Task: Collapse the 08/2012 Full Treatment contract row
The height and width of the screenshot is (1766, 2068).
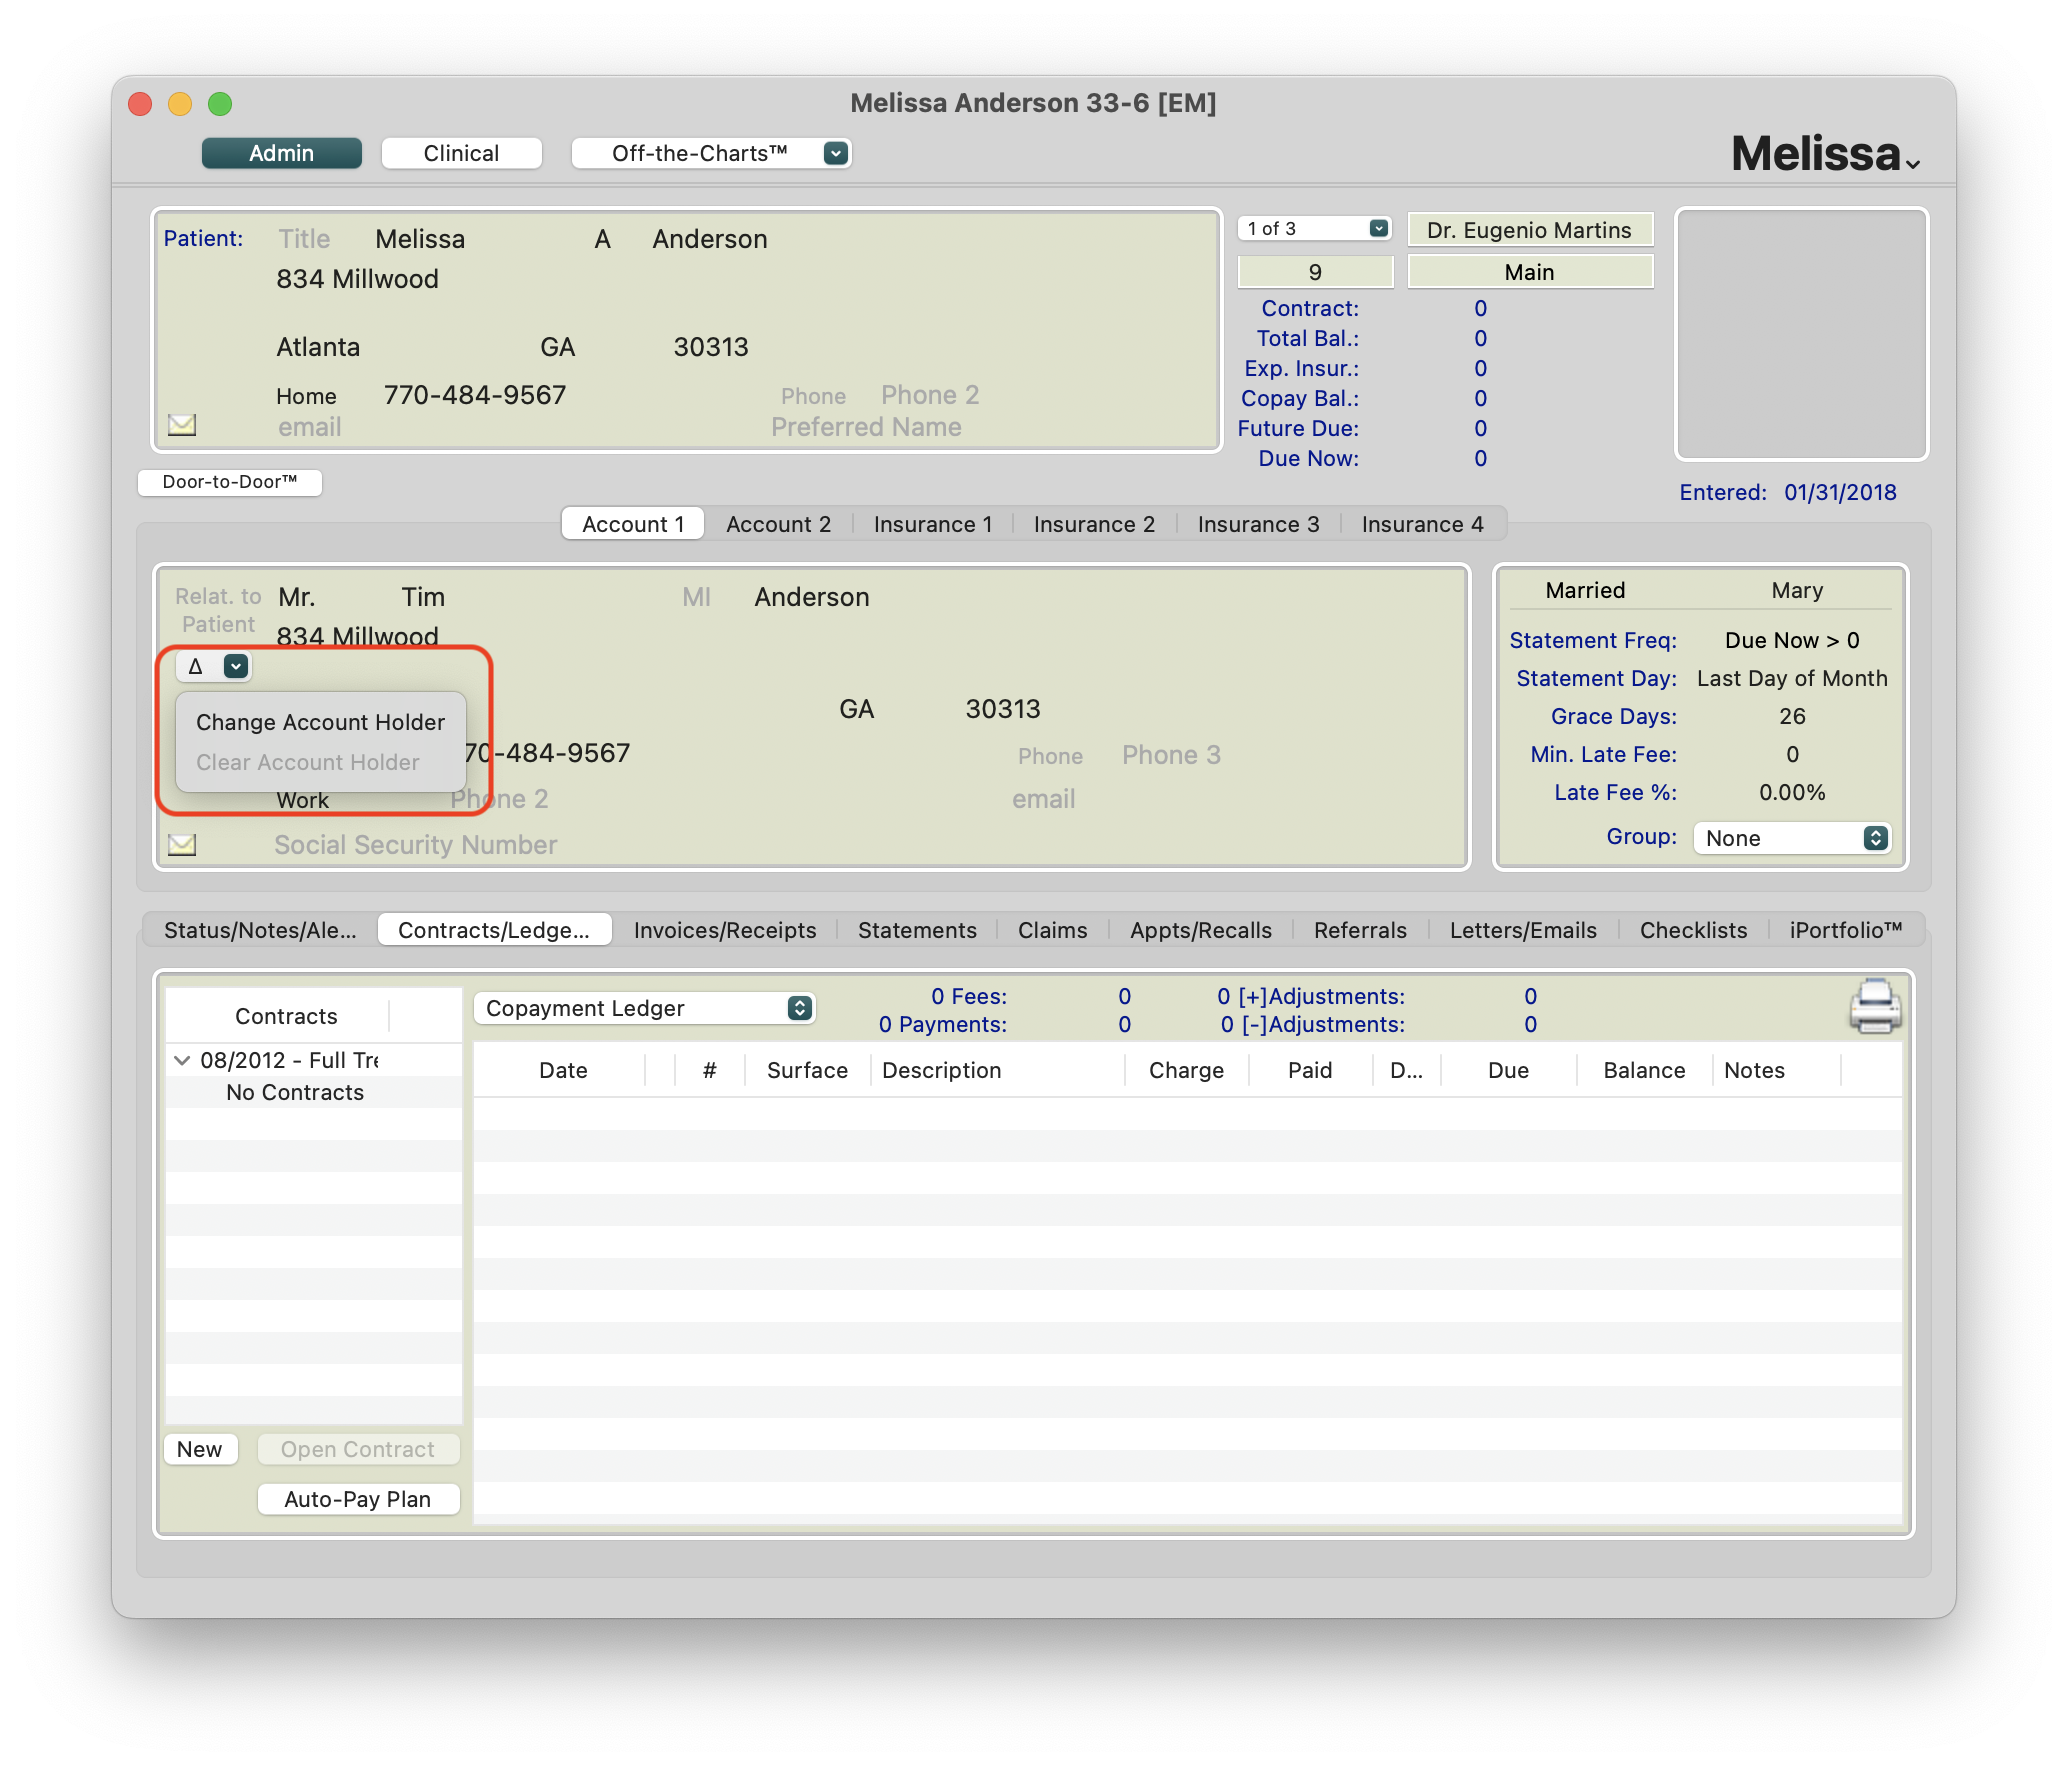Action: point(182,1060)
